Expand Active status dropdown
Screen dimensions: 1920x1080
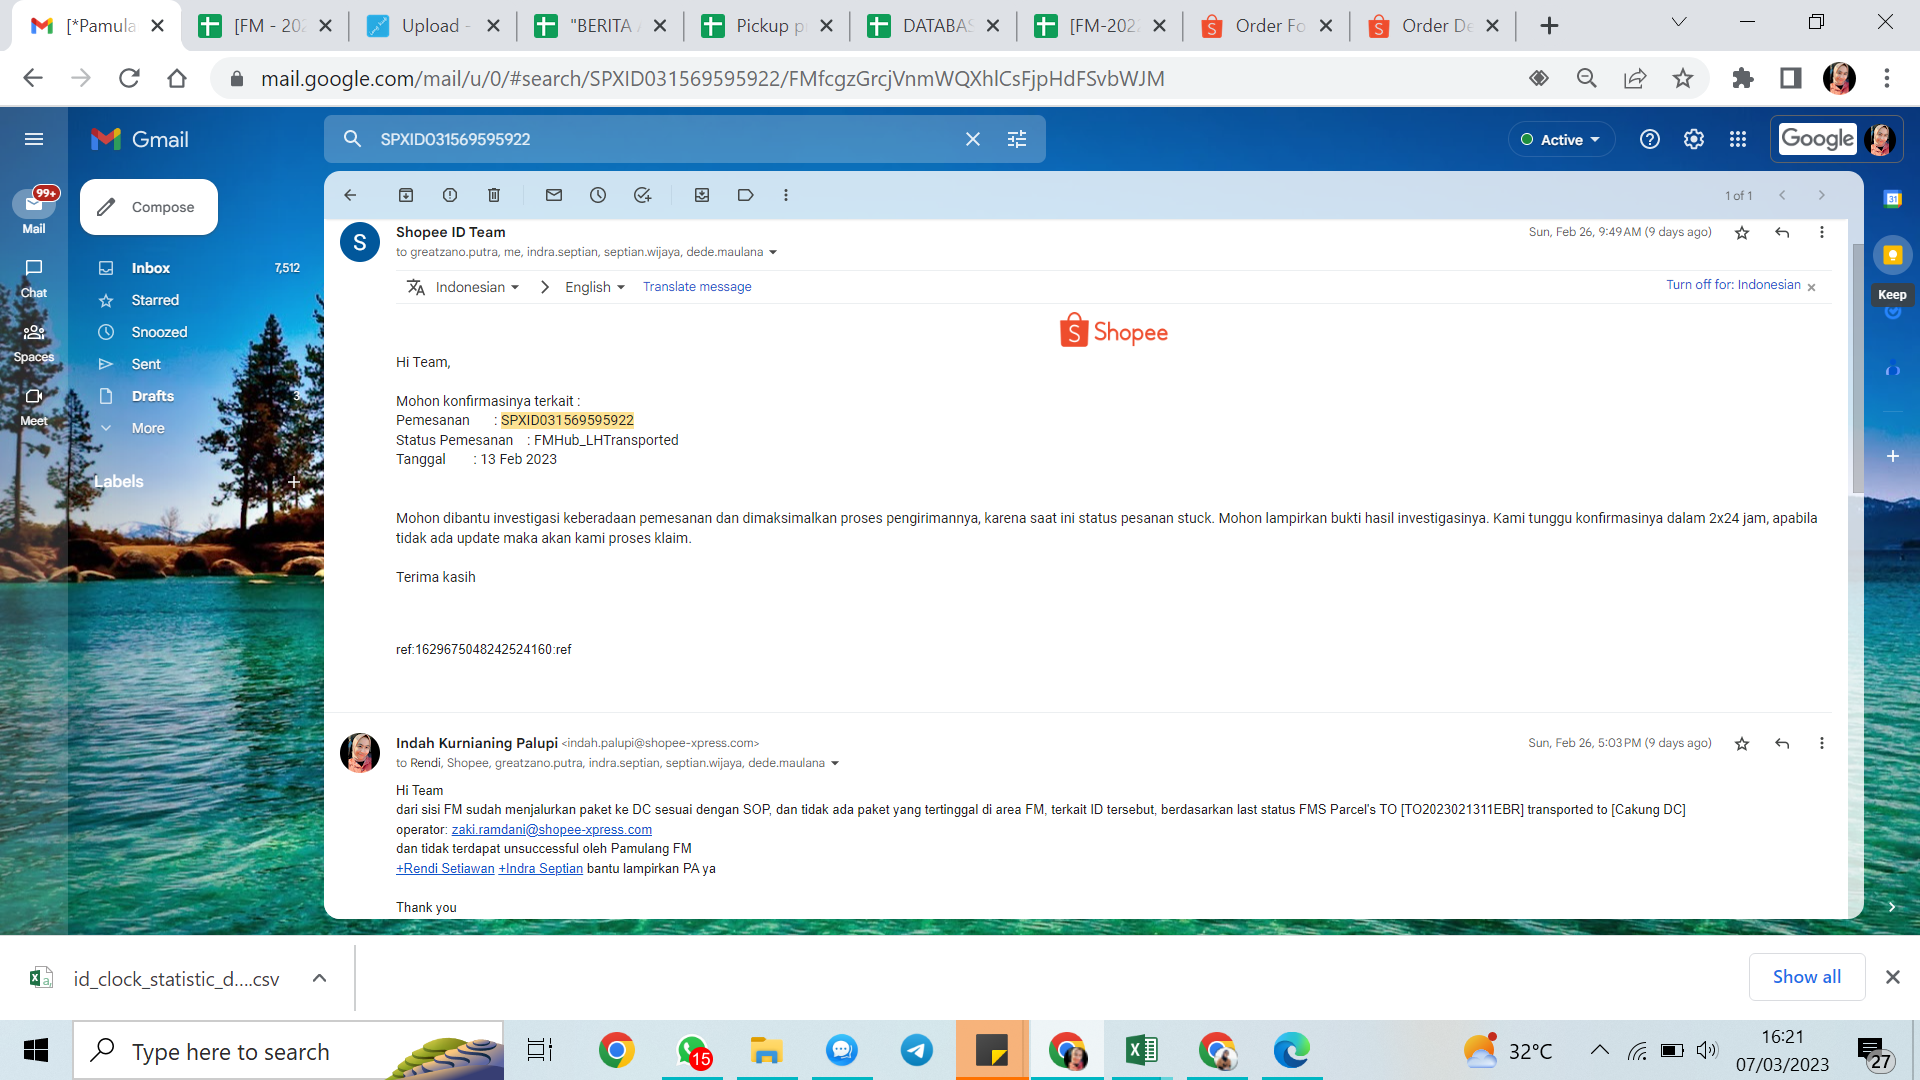pyautogui.click(x=1560, y=139)
